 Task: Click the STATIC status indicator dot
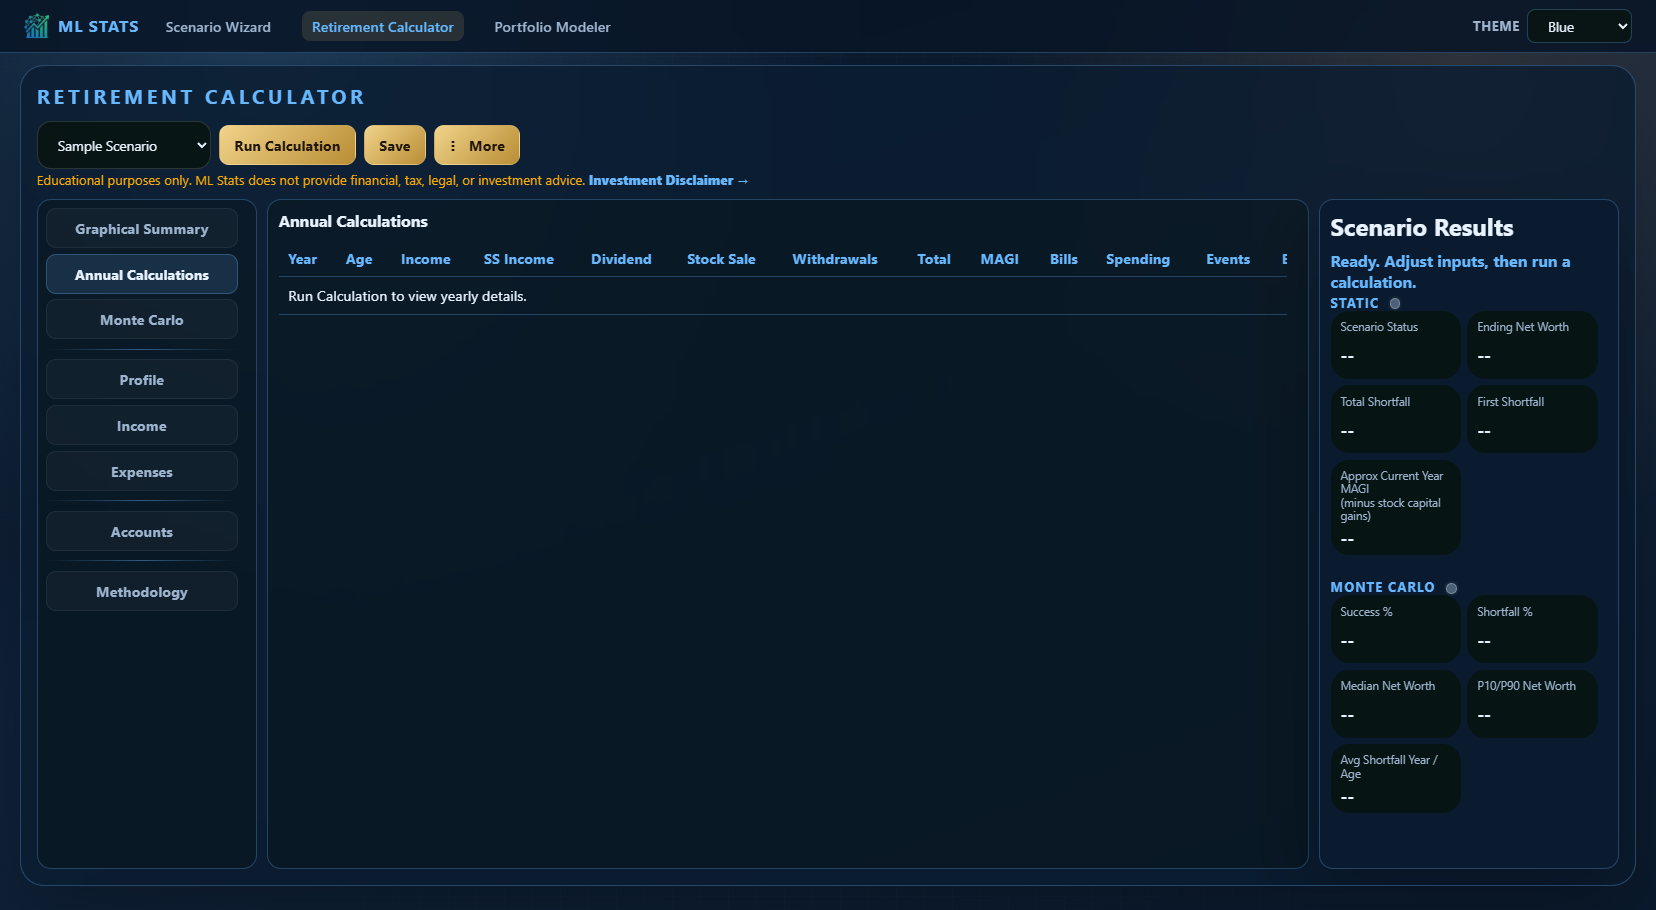pyautogui.click(x=1395, y=303)
